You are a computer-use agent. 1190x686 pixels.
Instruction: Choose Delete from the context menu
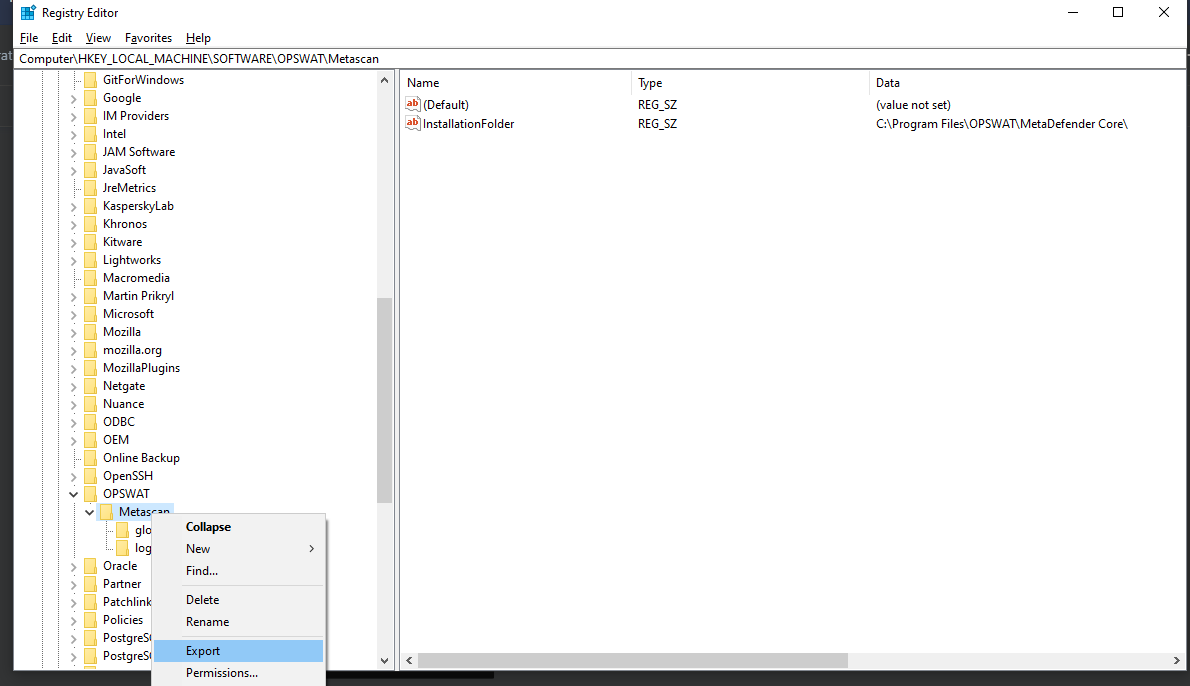(x=238, y=599)
